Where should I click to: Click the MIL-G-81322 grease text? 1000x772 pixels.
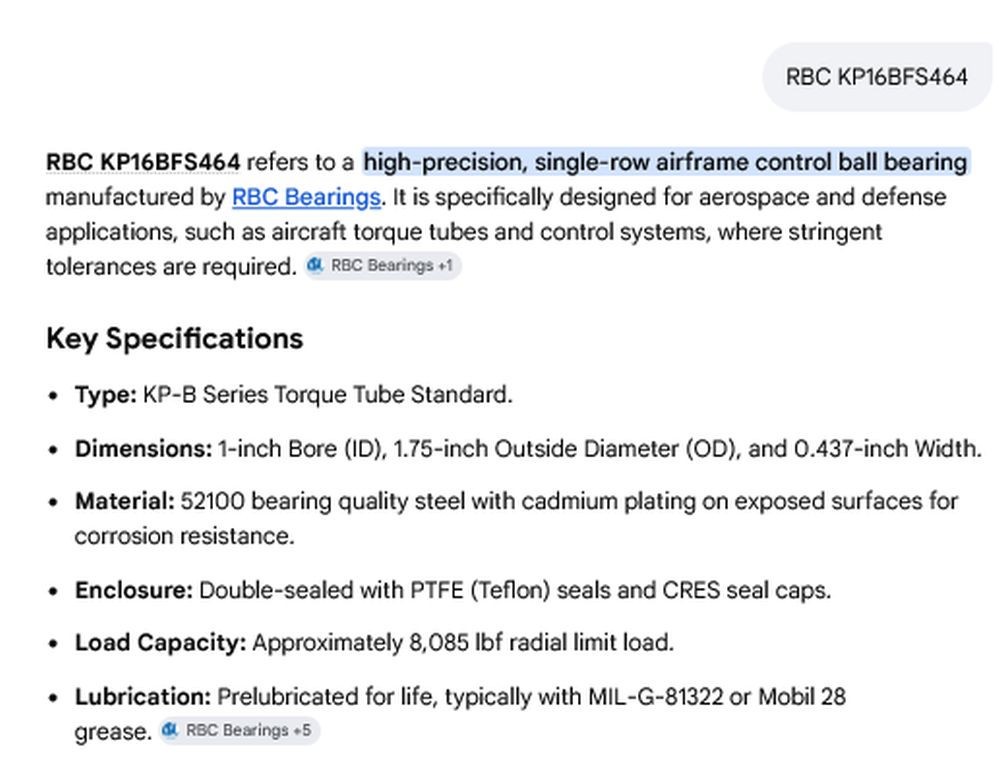click(655, 697)
